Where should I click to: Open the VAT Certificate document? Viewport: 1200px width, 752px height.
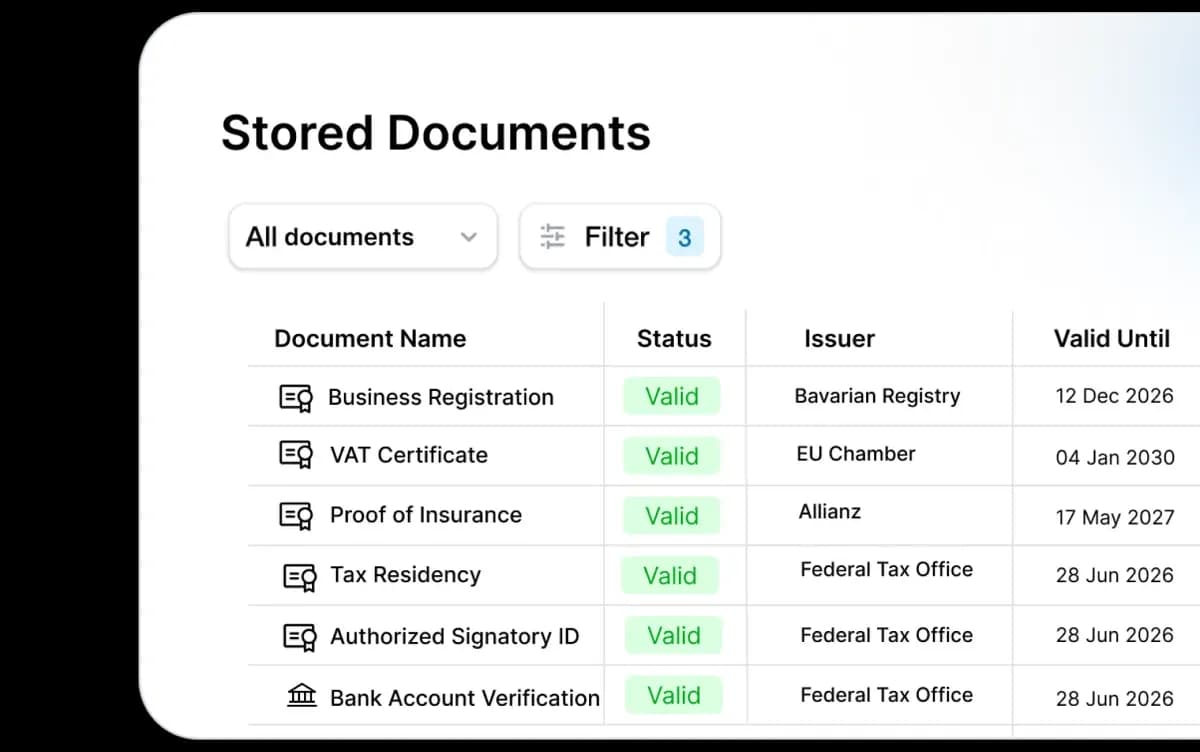coord(409,455)
